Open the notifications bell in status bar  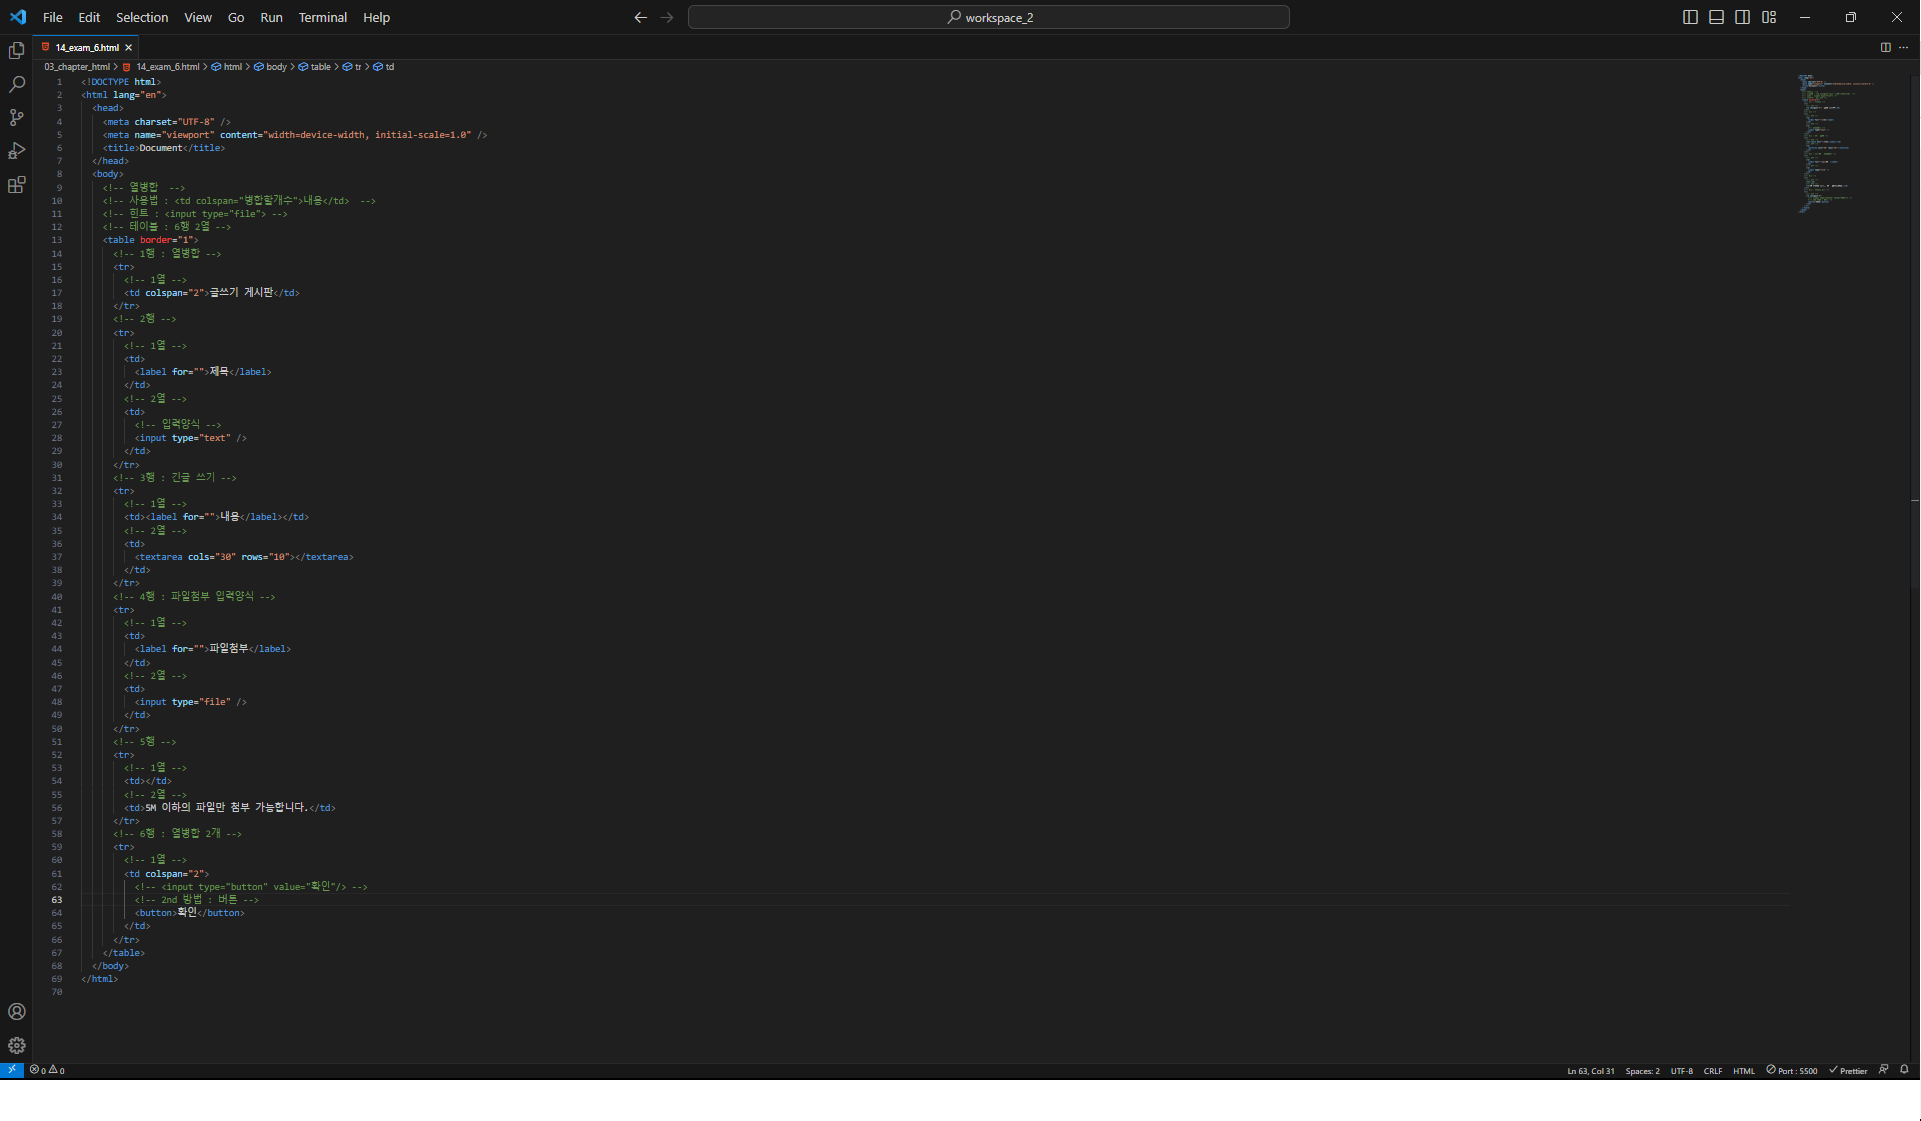1904,1070
